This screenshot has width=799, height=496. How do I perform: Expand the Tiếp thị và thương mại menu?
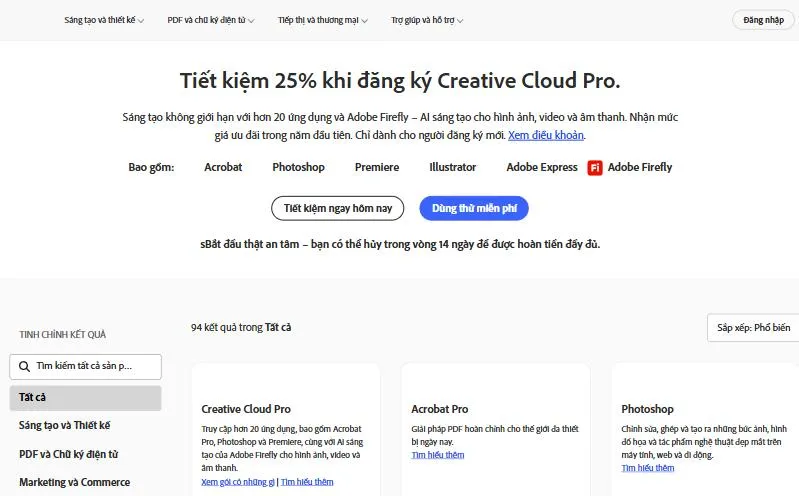[x=323, y=20]
